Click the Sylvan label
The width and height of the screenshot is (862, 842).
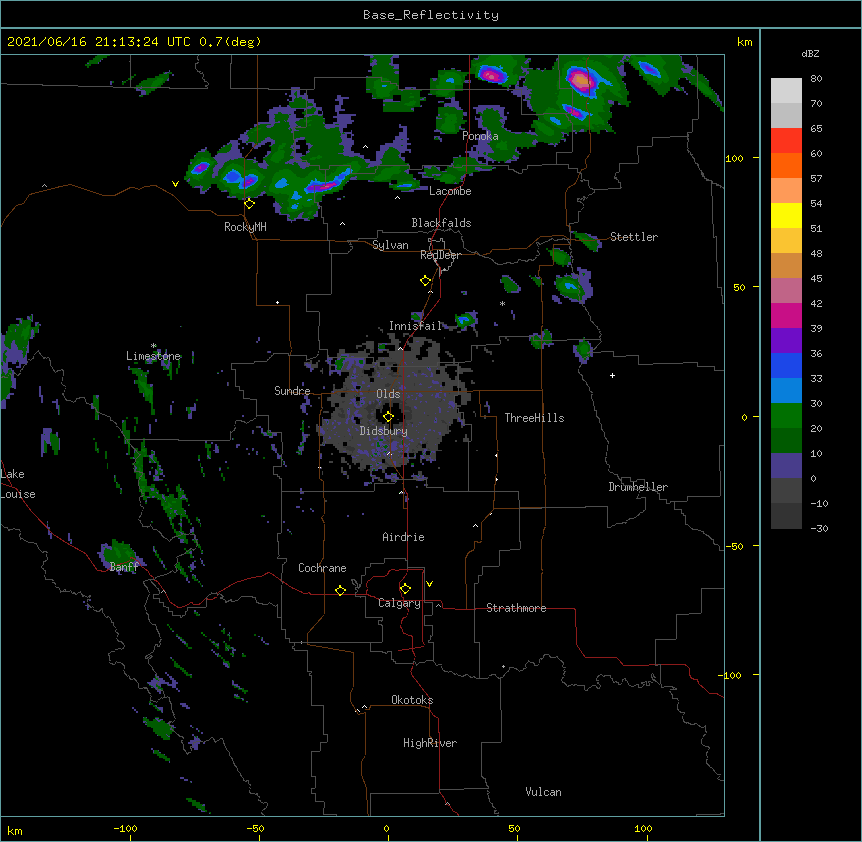coord(390,245)
